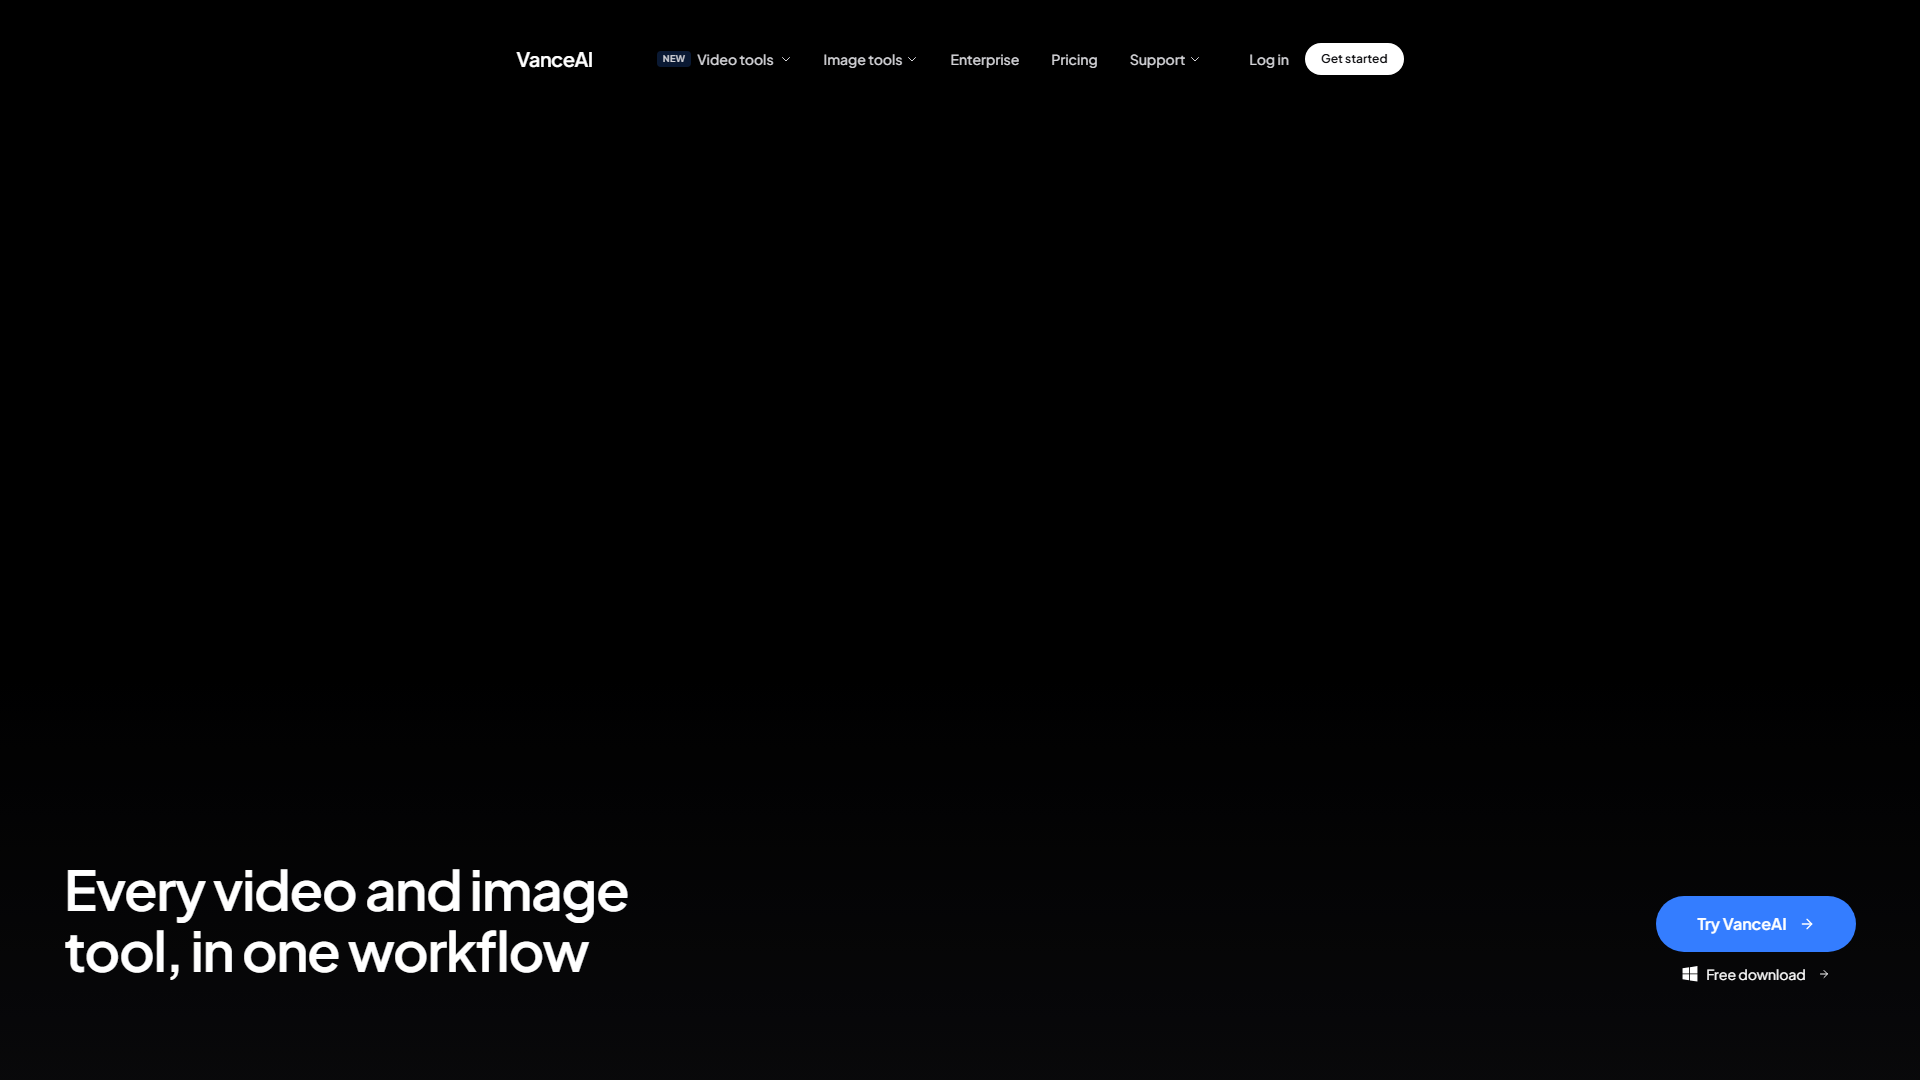
Task: Click the Log in link
Action: (x=1269, y=60)
